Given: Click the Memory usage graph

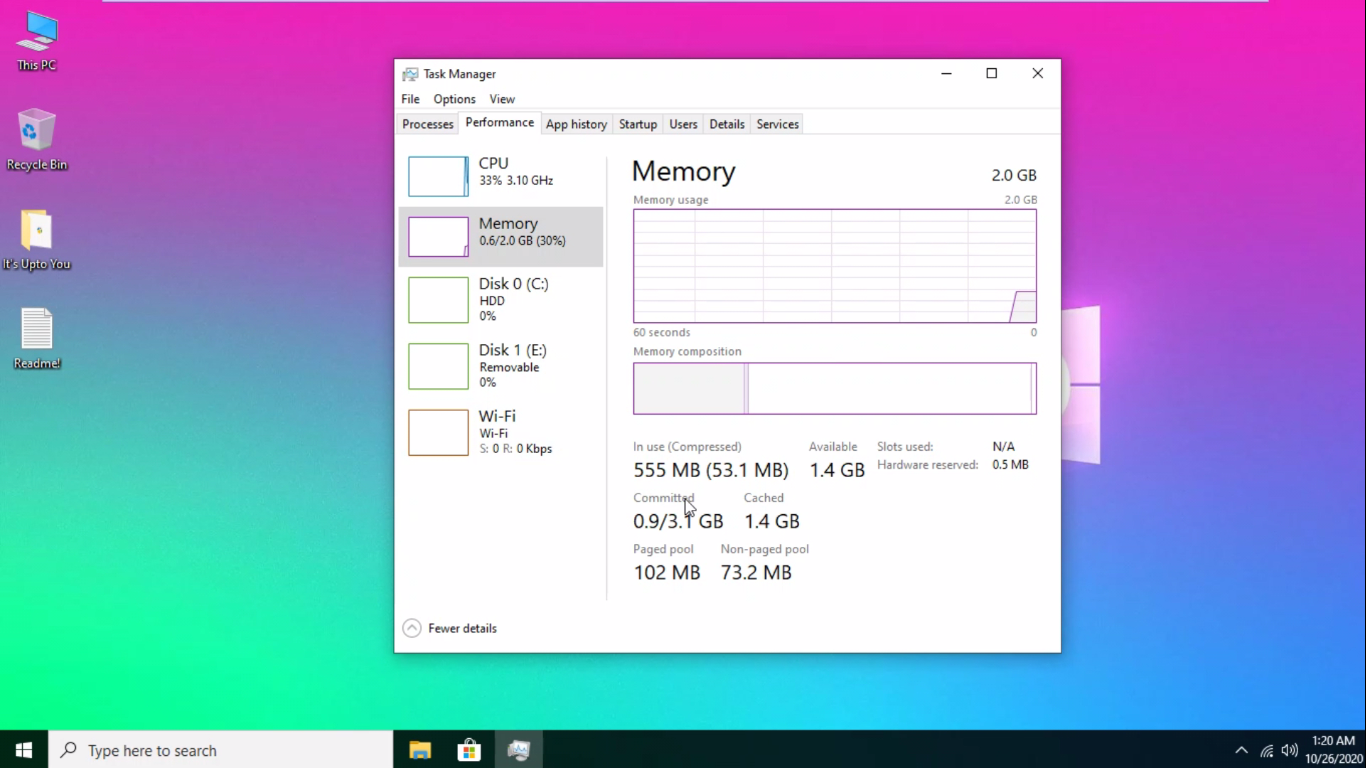Looking at the screenshot, I should click(x=835, y=266).
